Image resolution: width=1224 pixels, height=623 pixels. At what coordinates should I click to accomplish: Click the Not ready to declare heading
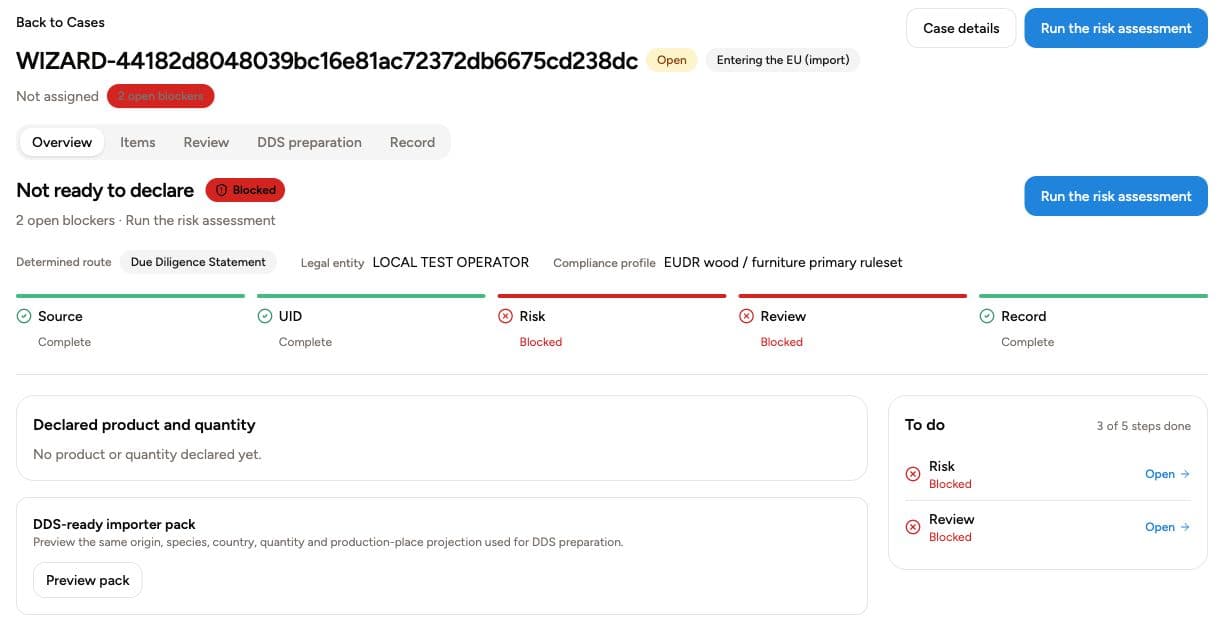(105, 190)
